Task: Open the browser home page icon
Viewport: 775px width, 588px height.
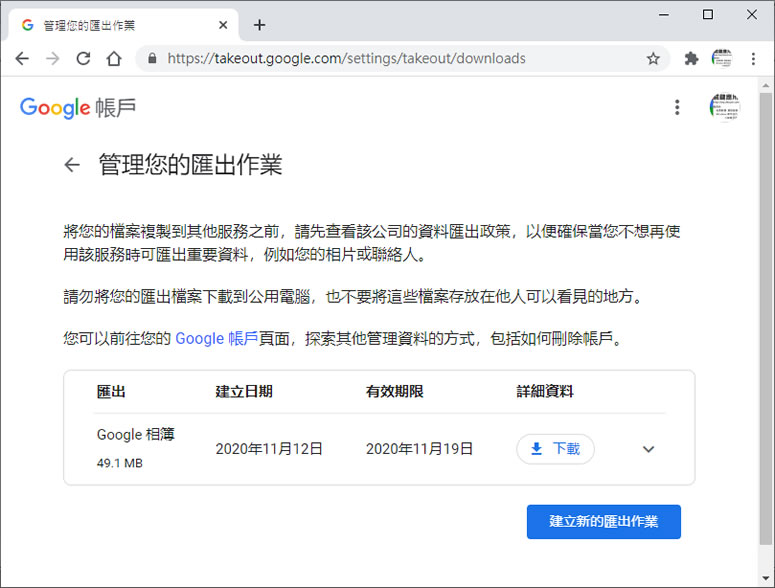Action: [x=114, y=59]
